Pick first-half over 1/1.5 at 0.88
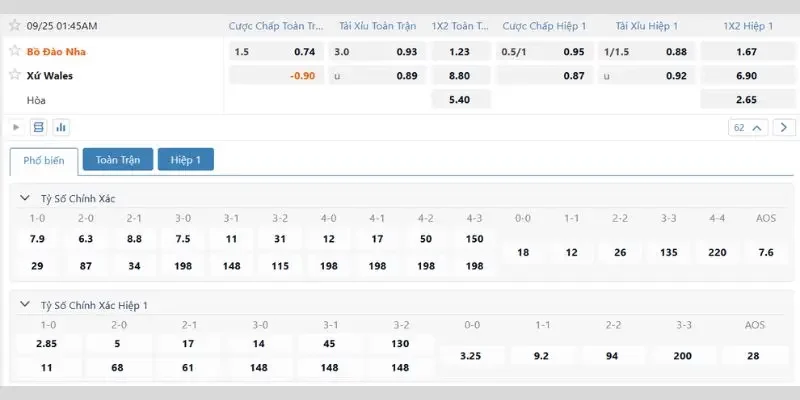Viewport: 800px width, 400px height. click(647, 52)
